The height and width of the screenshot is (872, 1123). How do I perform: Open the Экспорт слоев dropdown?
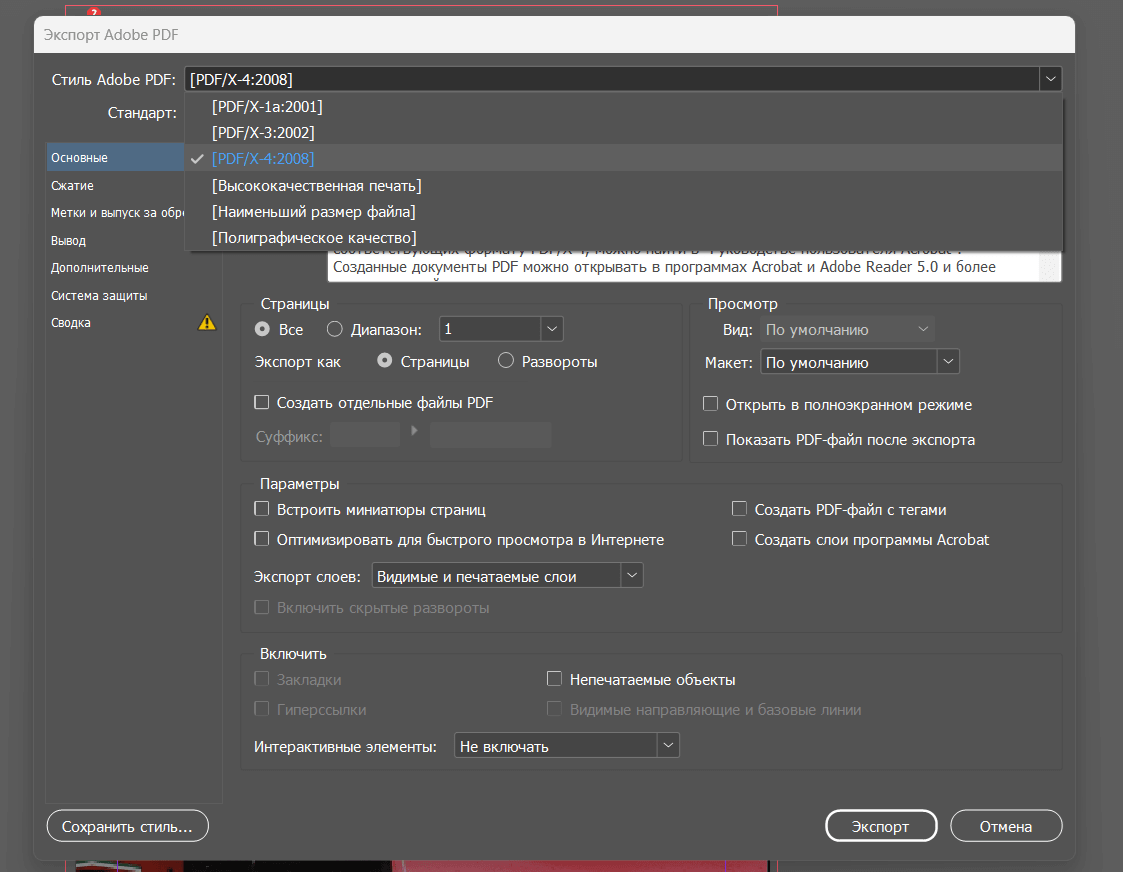point(507,576)
